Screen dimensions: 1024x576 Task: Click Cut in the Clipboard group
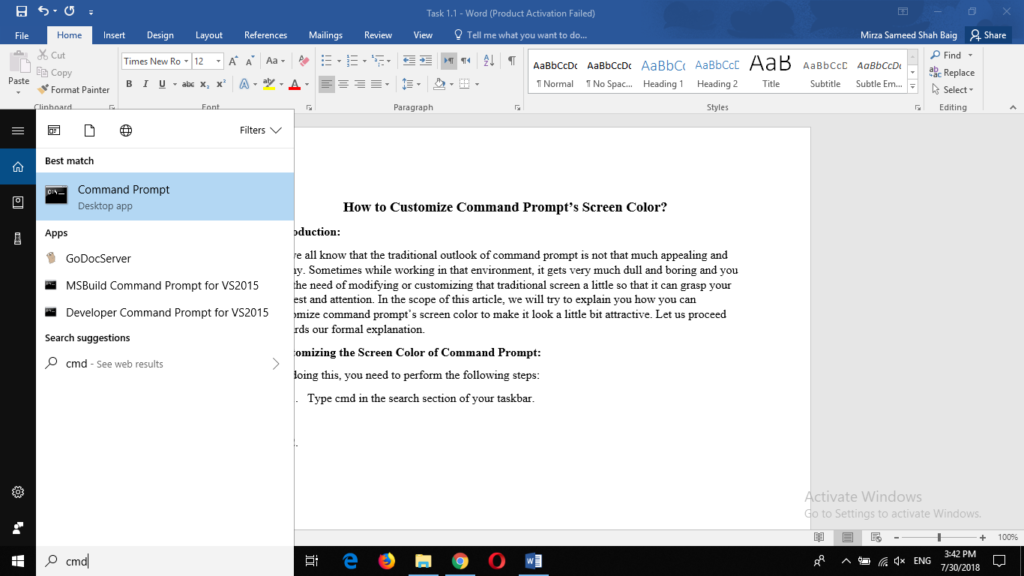(x=52, y=56)
